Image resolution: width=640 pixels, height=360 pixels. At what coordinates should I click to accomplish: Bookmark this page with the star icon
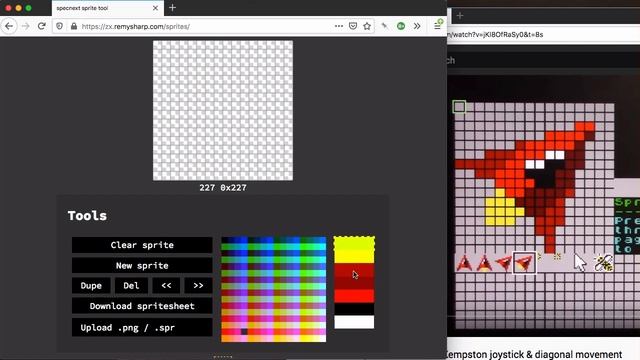point(367,26)
